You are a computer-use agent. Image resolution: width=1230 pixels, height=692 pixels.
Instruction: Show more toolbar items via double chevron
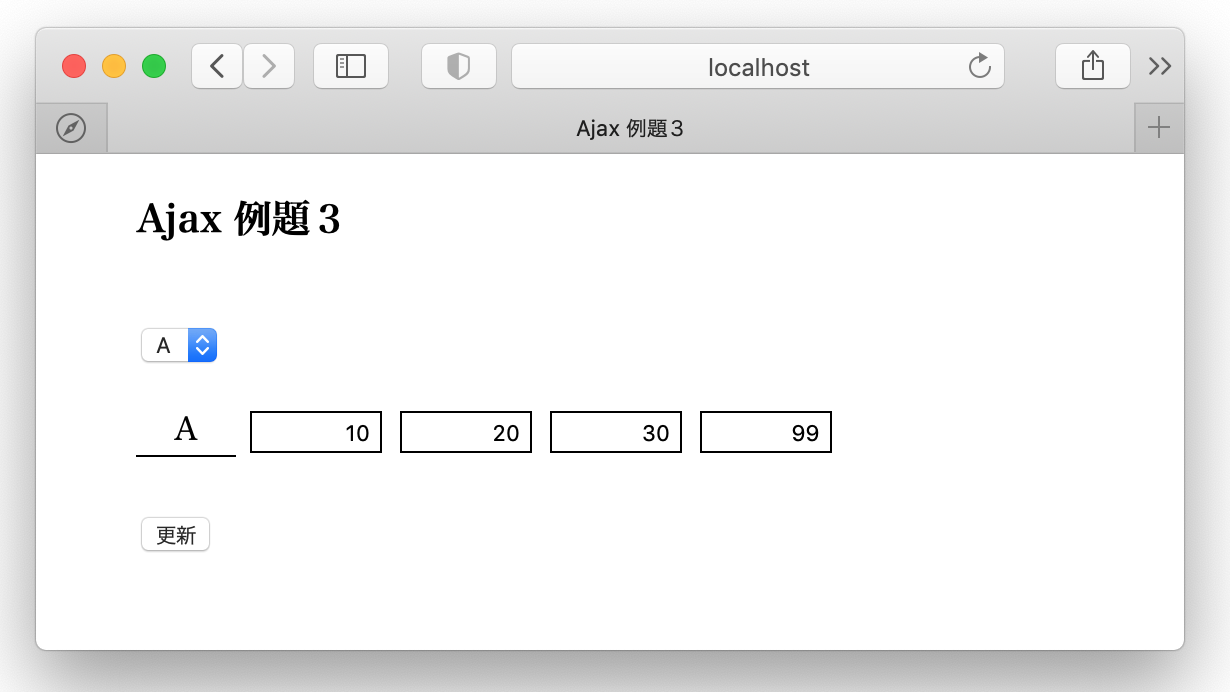(1159, 67)
